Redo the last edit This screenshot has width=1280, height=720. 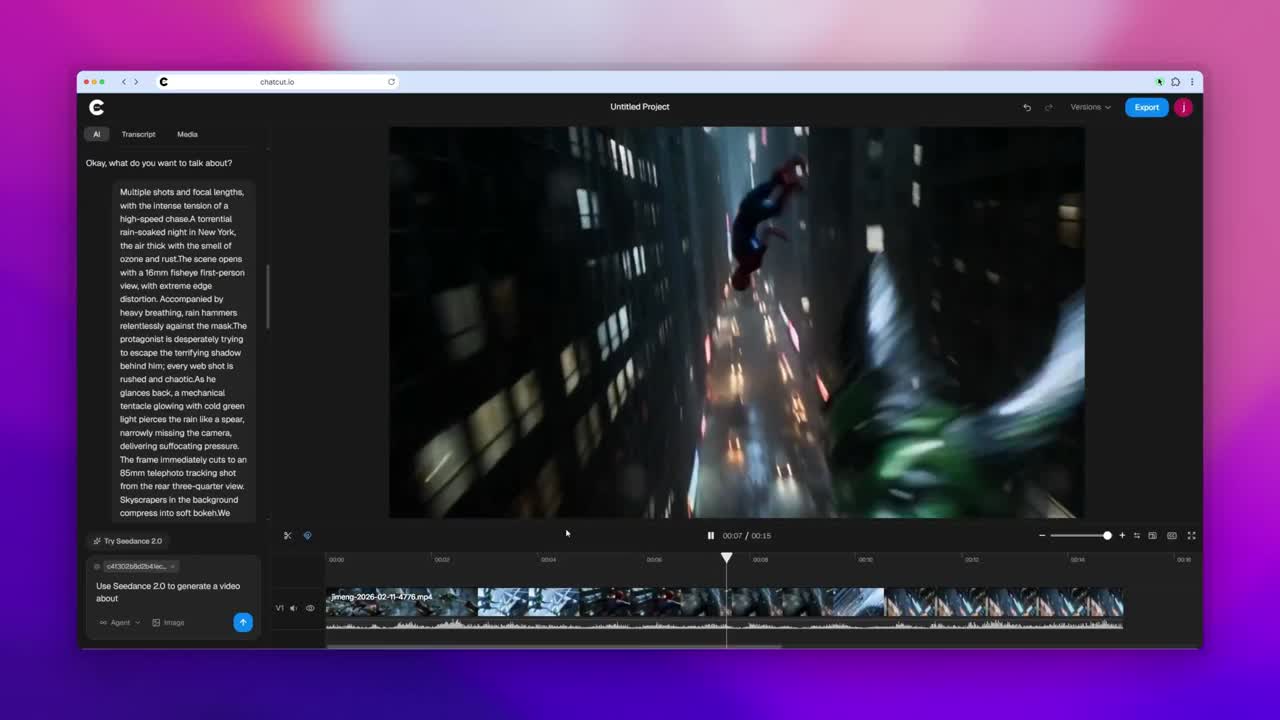point(1049,107)
